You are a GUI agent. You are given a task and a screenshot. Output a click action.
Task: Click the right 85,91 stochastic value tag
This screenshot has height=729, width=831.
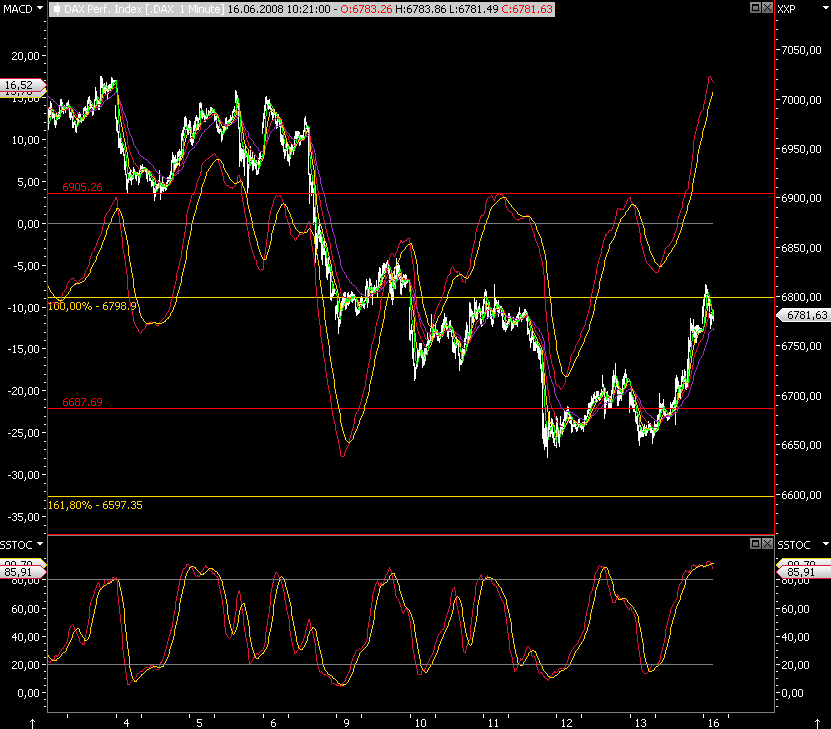click(803, 572)
